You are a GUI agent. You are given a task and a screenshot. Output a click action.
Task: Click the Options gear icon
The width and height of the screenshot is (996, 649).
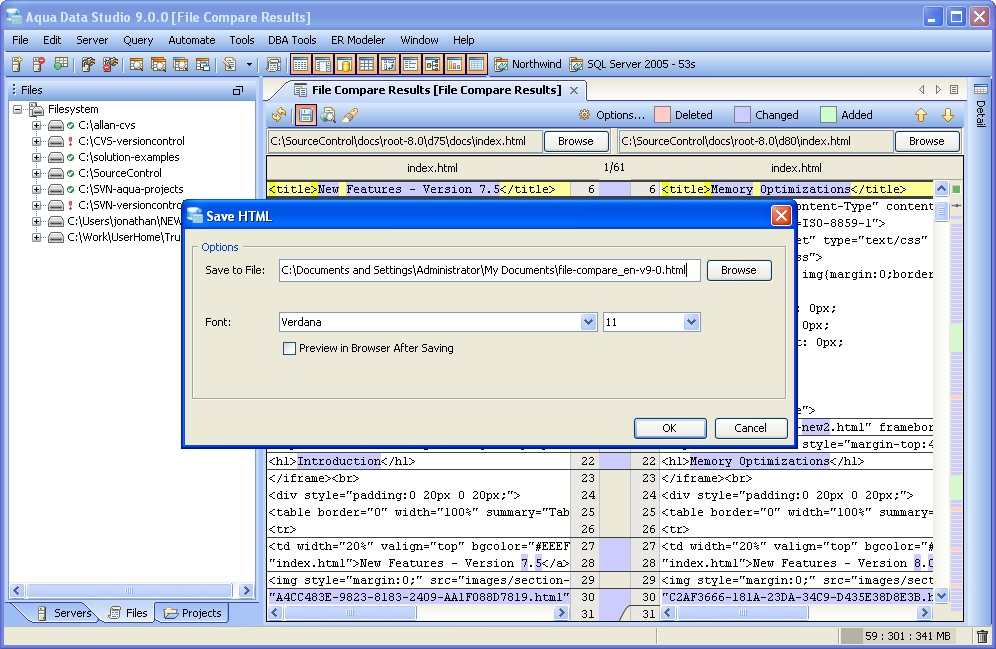click(x=584, y=115)
